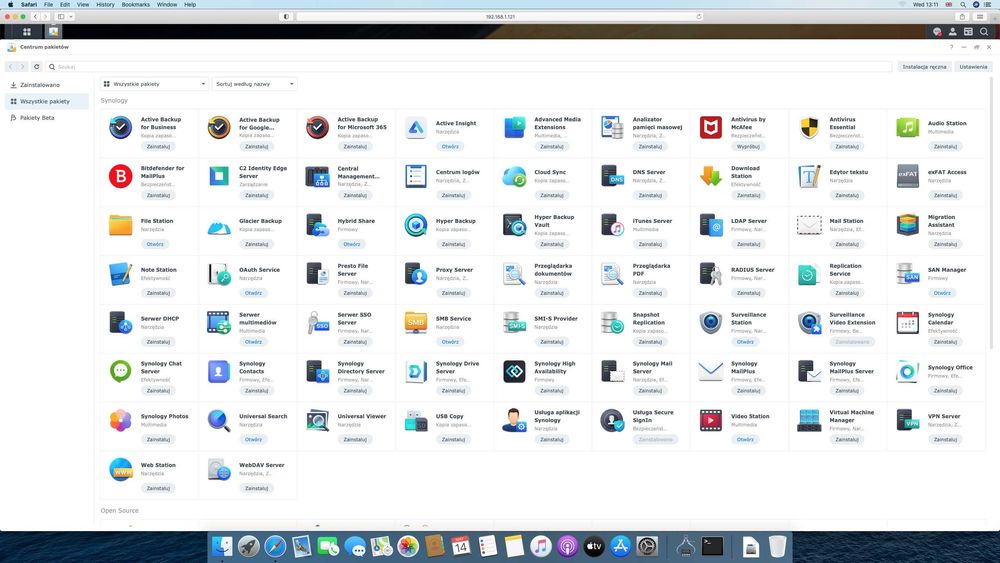
Task: Open the Safari Window menu
Action: 167,4
